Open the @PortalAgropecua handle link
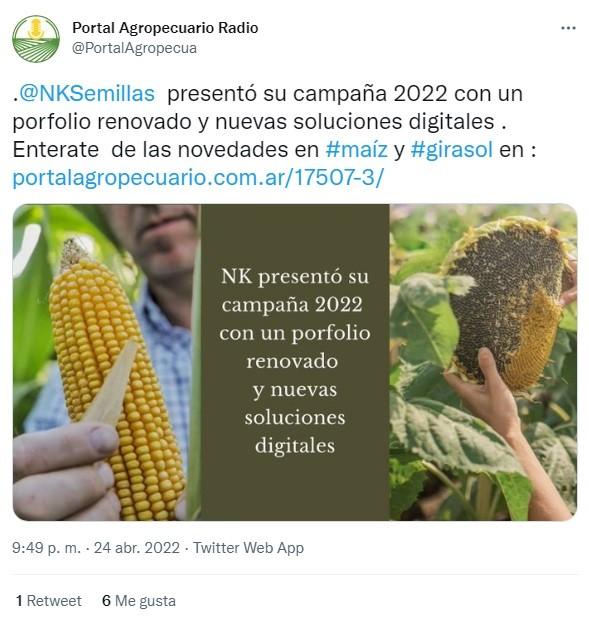This screenshot has width=589, height=623. pyautogui.click(x=134, y=48)
